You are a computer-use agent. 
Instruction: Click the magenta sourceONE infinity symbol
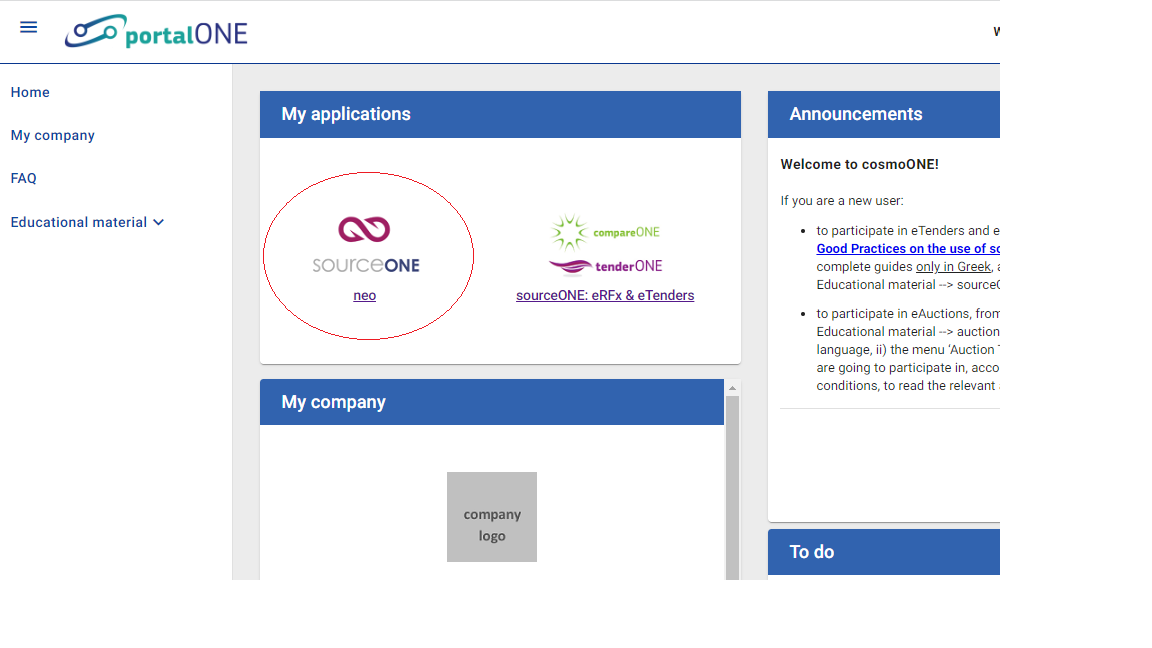click(x=364, y=228)
